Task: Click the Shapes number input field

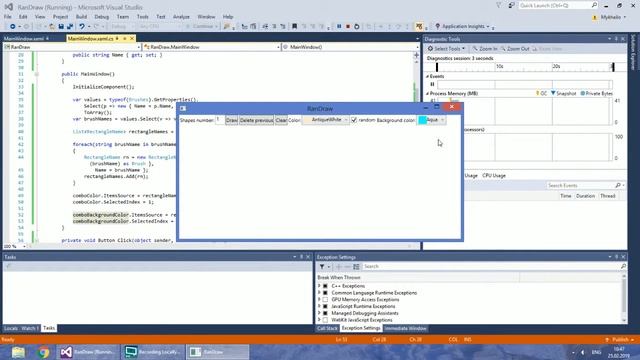Action: point(220,120)
